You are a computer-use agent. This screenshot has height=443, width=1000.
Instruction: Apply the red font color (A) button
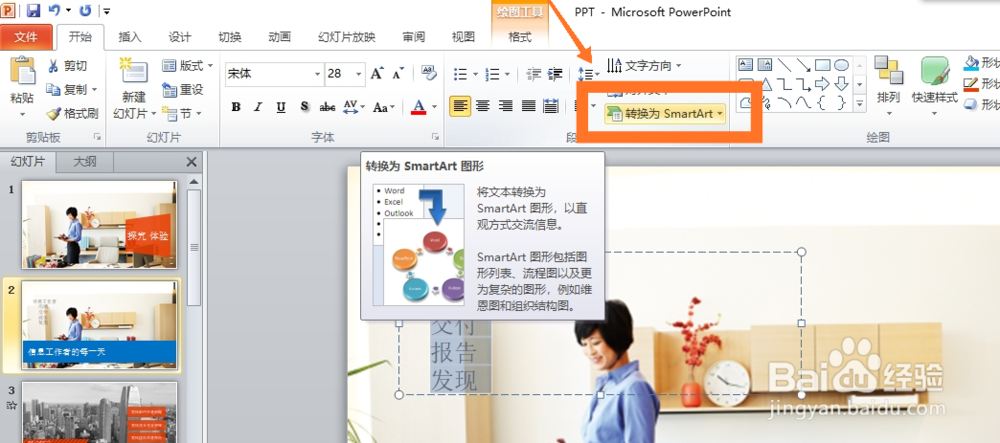pyautogui.click(x=418, y=106)
